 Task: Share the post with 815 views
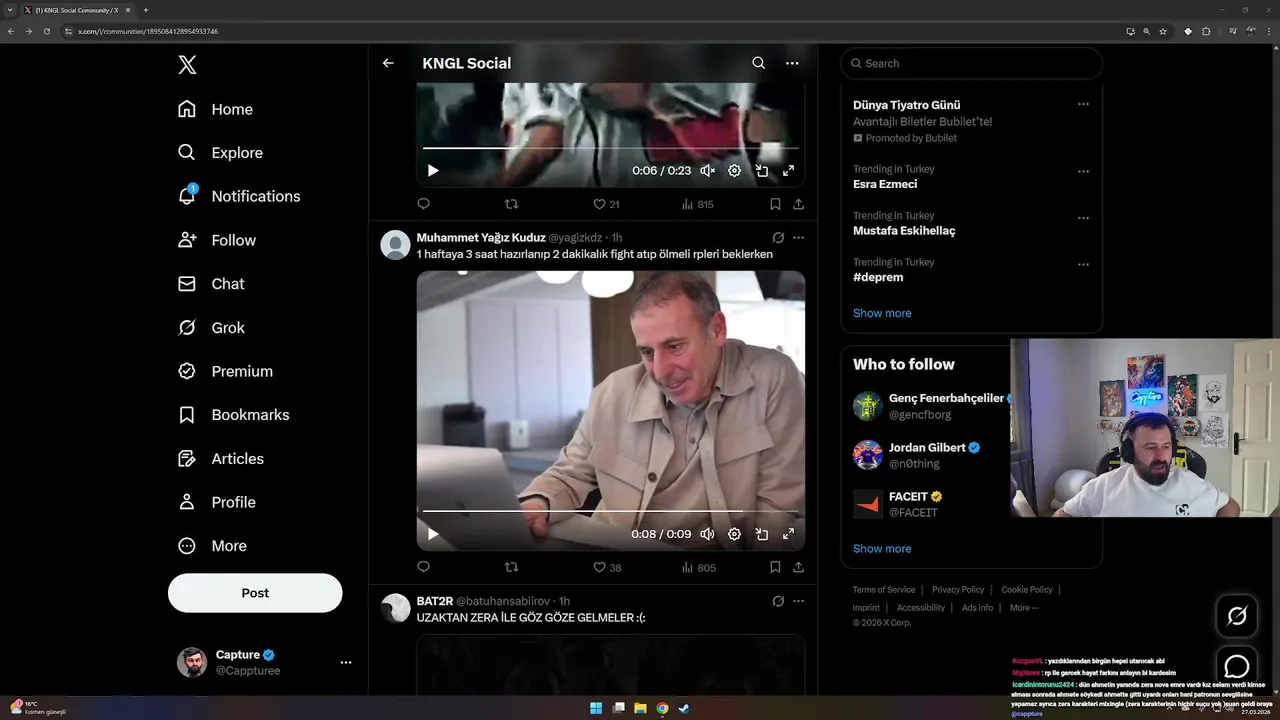tap(798, 204)
